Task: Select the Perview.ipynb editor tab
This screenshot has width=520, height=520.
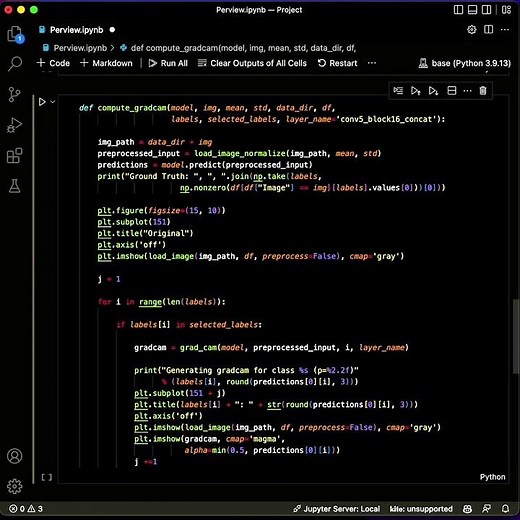Action: click(76, 30)
